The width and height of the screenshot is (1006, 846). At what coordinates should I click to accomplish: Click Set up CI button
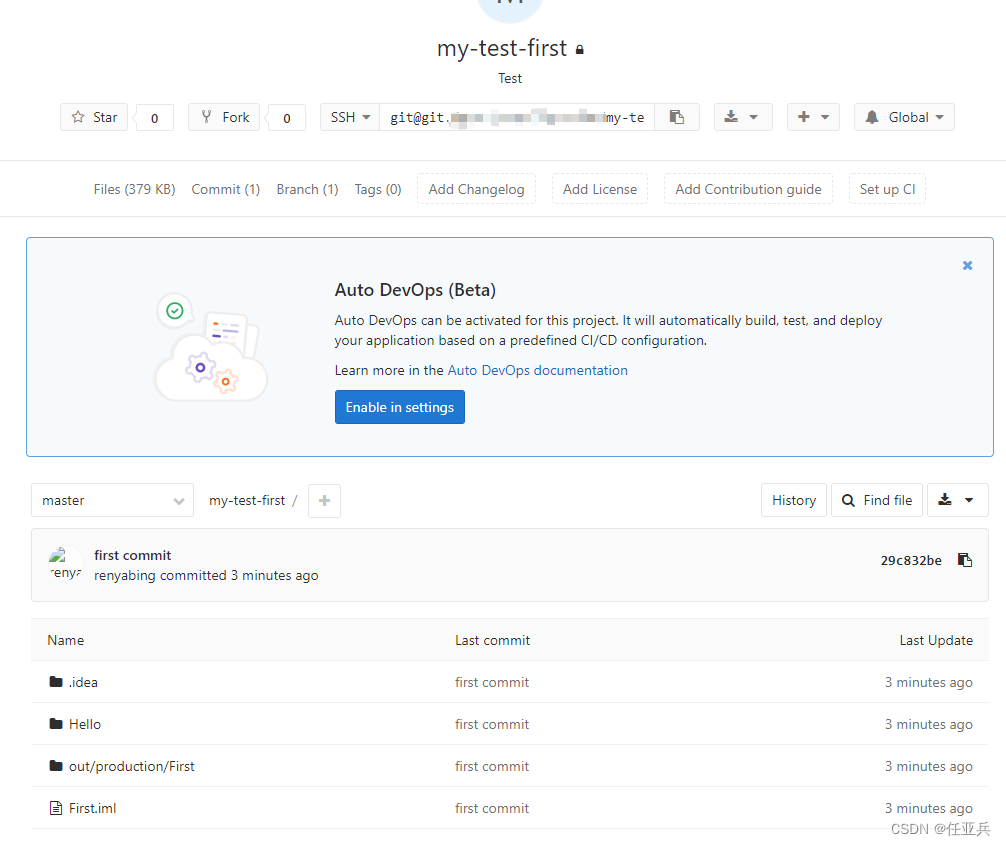tap(887, 189)
